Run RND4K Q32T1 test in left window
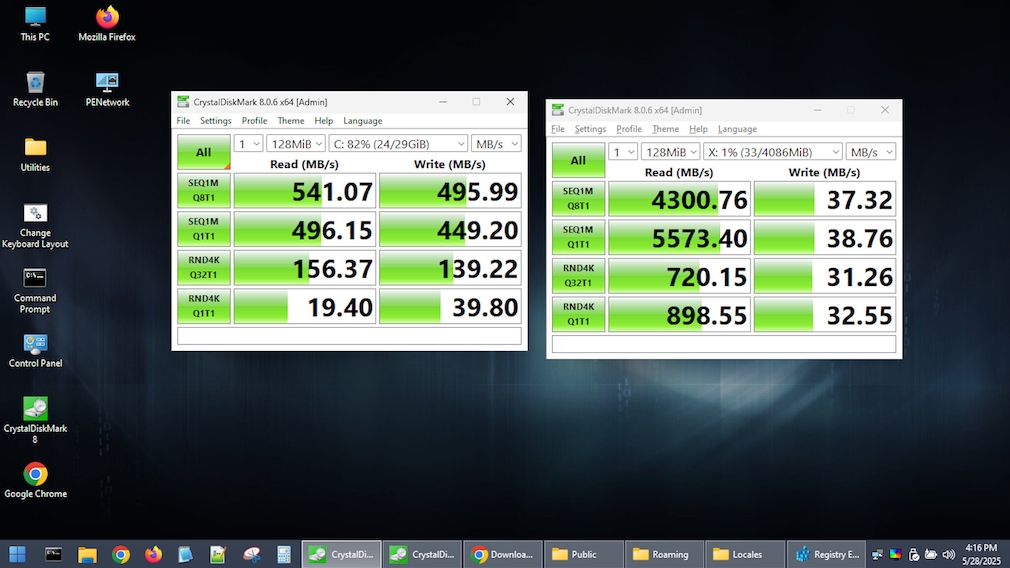The height and width of the screenshot is (568, 1010). 204,268
